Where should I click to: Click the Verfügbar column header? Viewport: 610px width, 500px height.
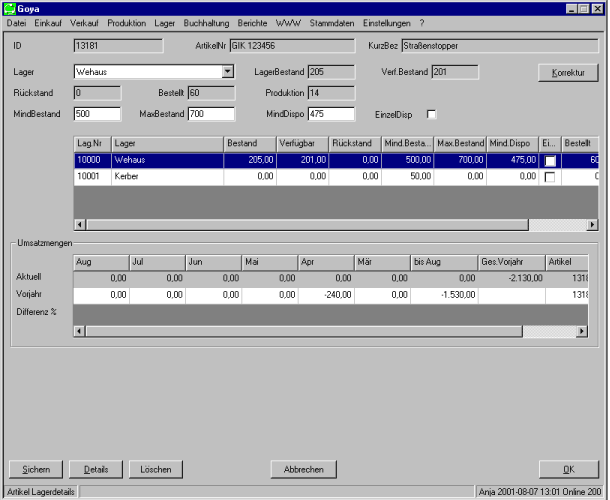(302, 144)
